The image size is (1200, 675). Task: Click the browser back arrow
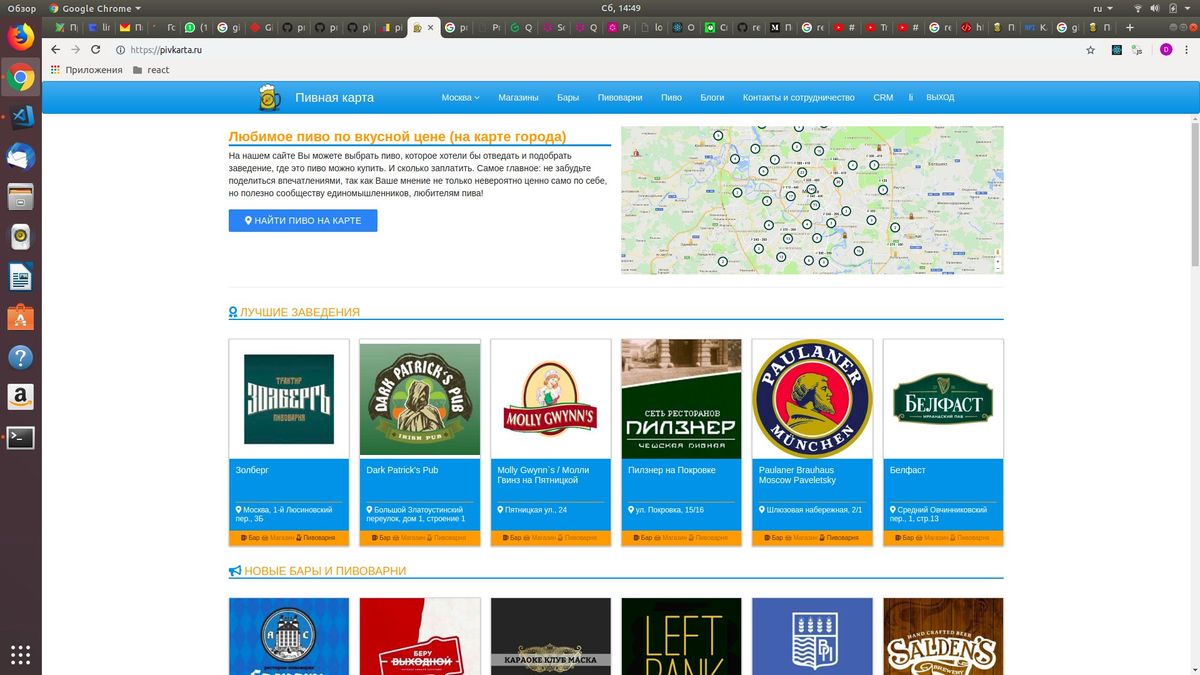56,49
